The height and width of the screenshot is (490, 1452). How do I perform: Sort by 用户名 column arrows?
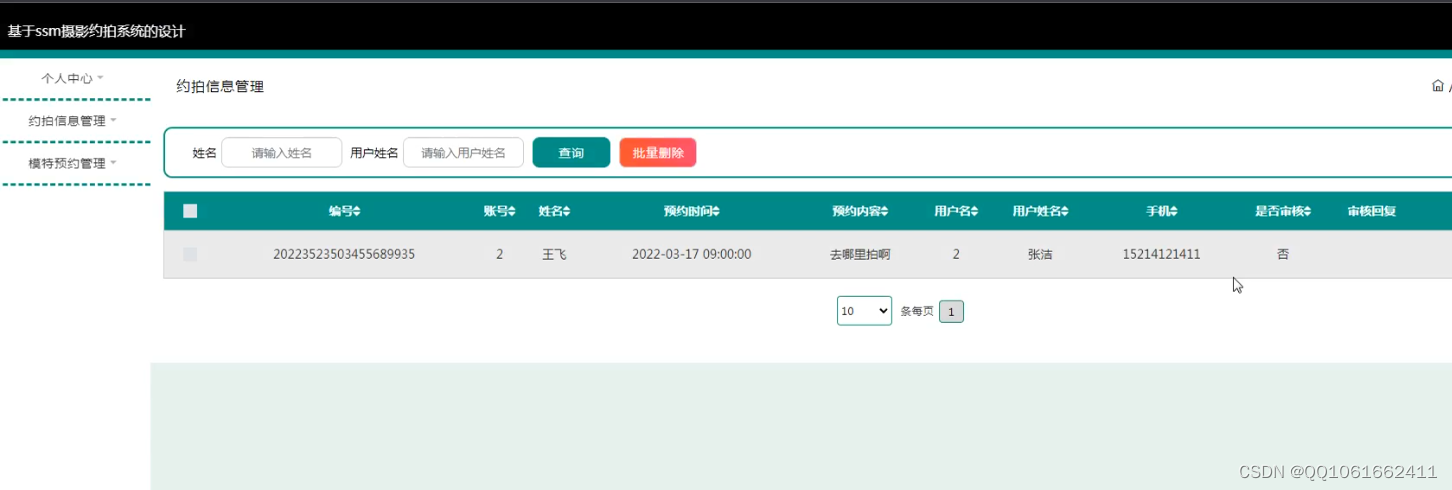pos(974,212)
